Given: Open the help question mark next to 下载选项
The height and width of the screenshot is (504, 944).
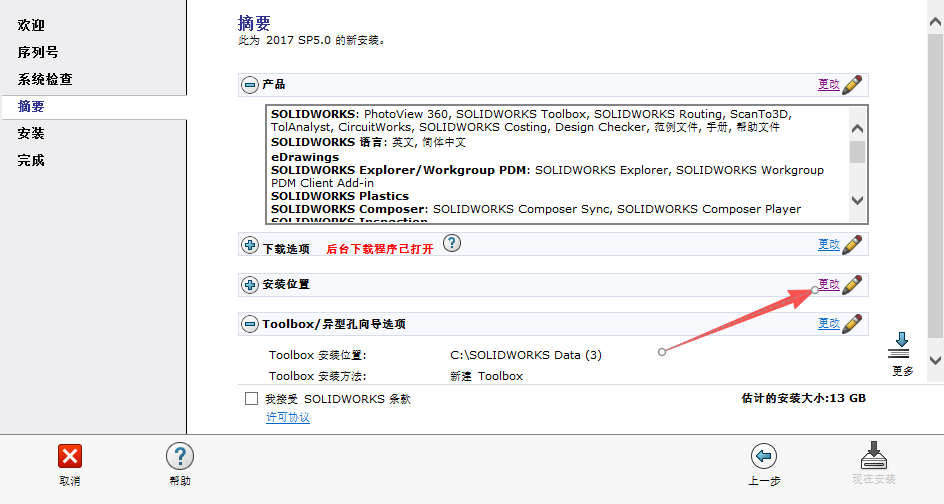Looking at the screenshot, I should (x=452, y=243).
